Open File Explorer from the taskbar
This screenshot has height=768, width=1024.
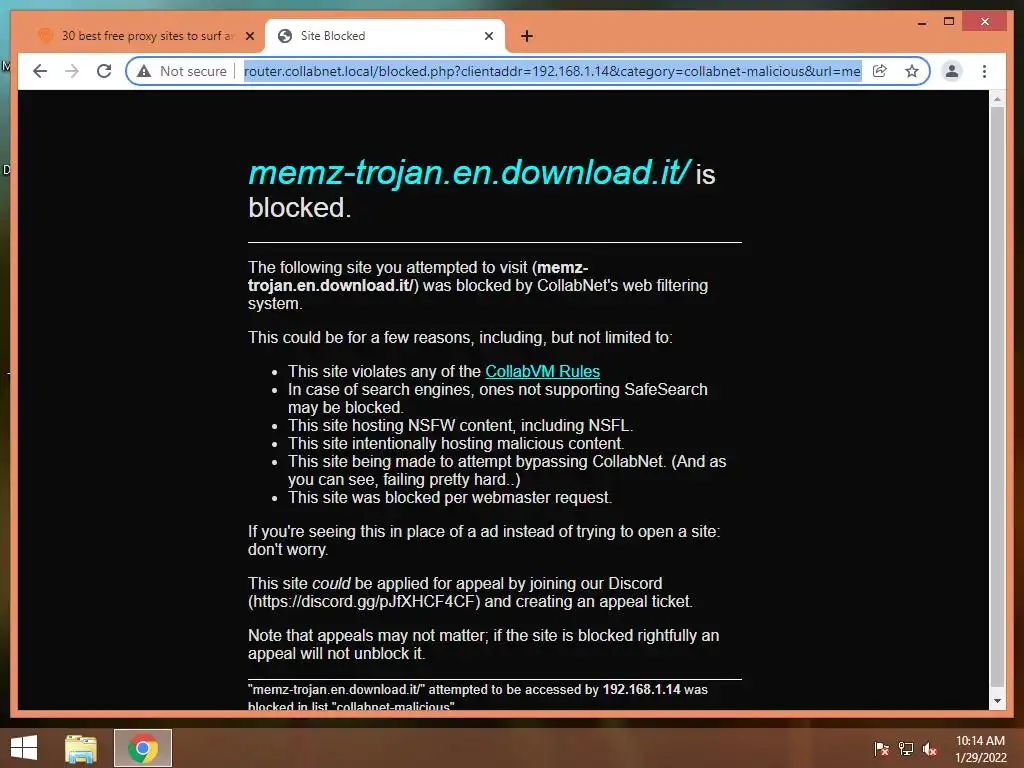(80, 748)
